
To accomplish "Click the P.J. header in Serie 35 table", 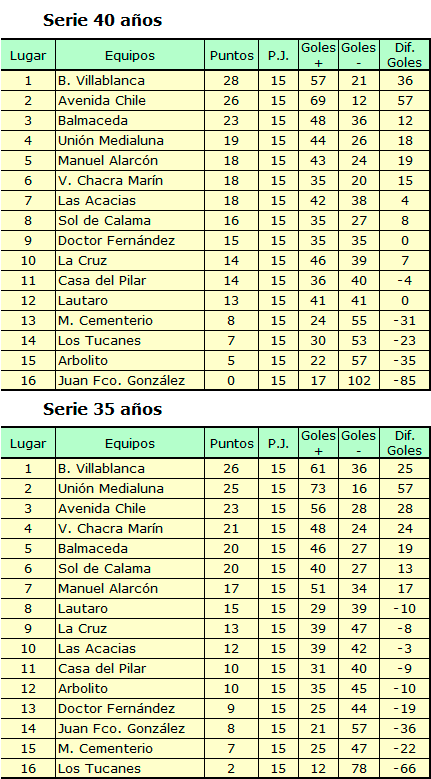I will (278, 443).
